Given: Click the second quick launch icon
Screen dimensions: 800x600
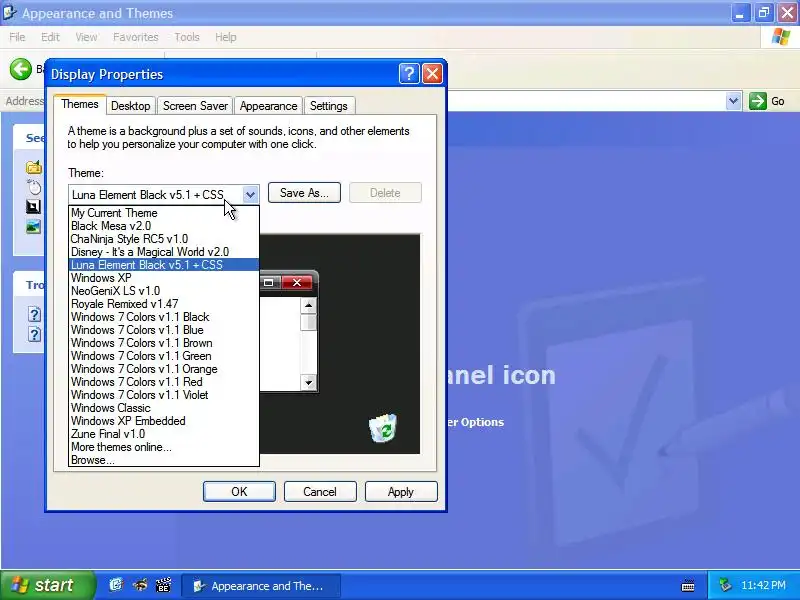Looking at the screenshot, I should [x=140, y=585].
